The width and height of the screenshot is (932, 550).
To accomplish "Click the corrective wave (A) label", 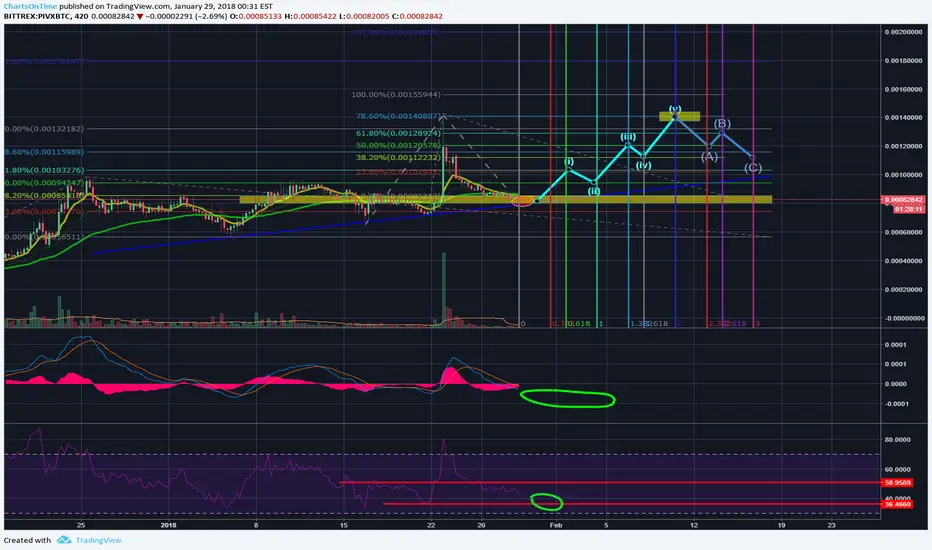I will (x=709, y=157).
